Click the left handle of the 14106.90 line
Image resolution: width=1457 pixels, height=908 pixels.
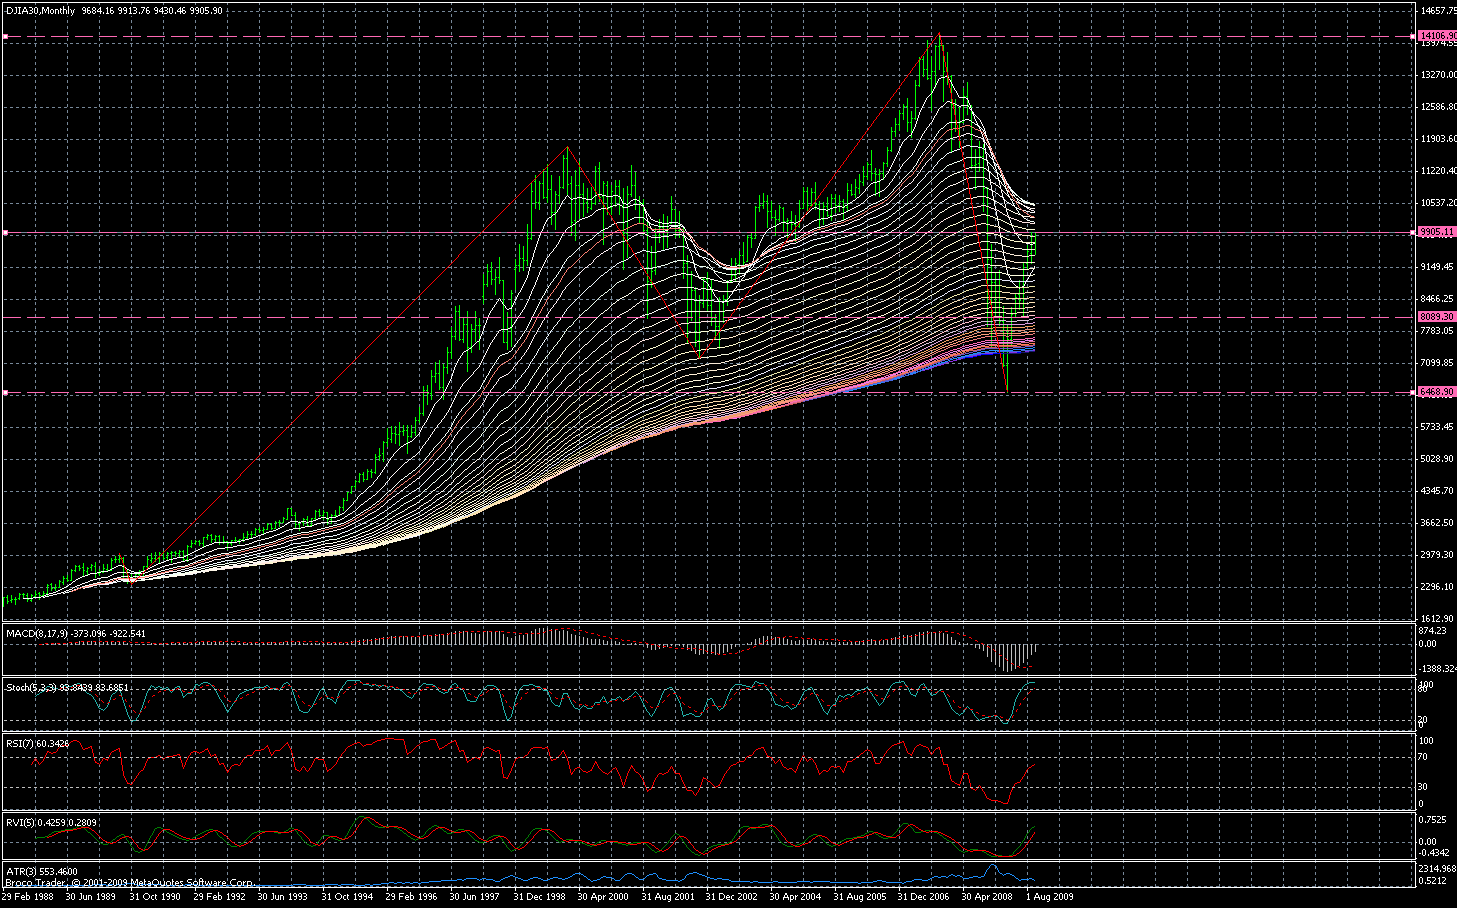5,36
